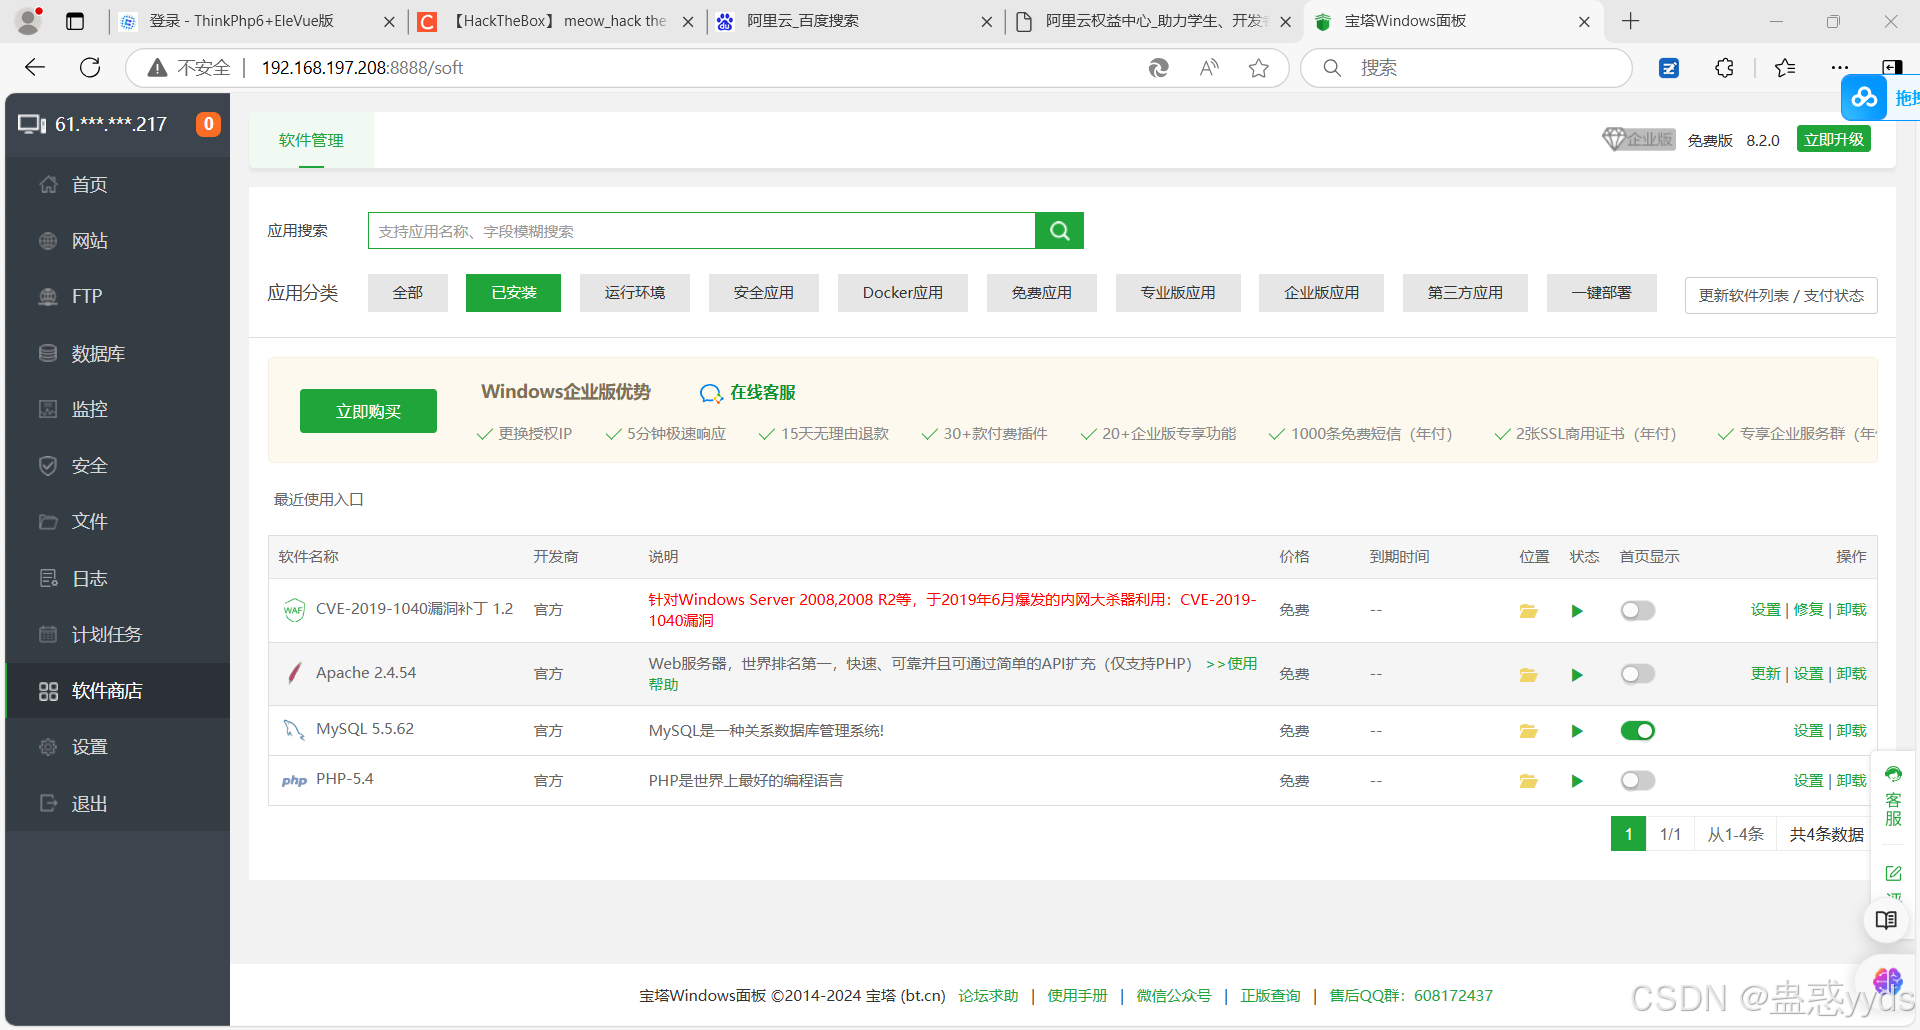Add this page to favorites star
Screen dimensions: 1920x1030
[x=1258, y=68]
